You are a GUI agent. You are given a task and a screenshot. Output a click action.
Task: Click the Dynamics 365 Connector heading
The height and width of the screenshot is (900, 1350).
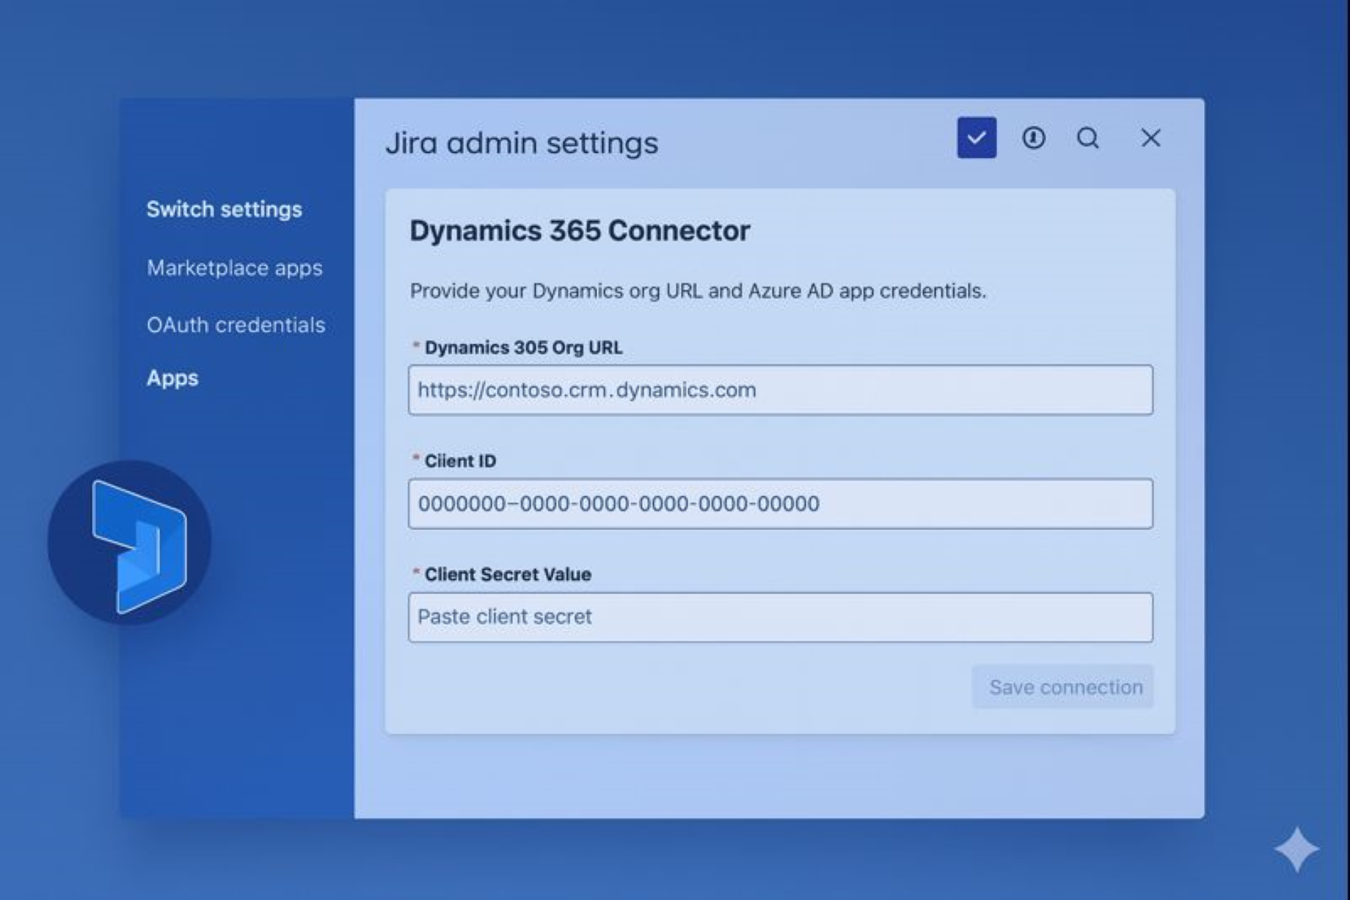[580, 231]
